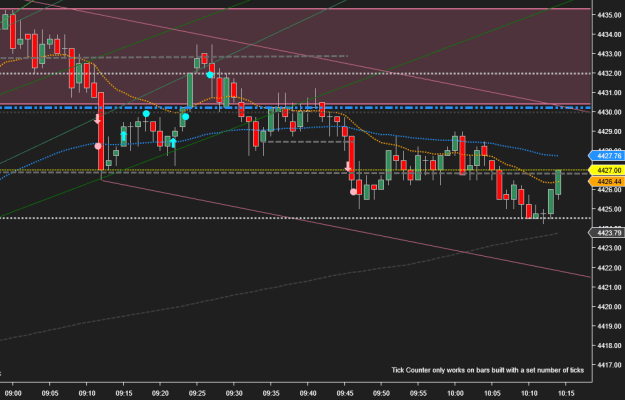Select the Tick Counter warning message text

tap(487, 370)
